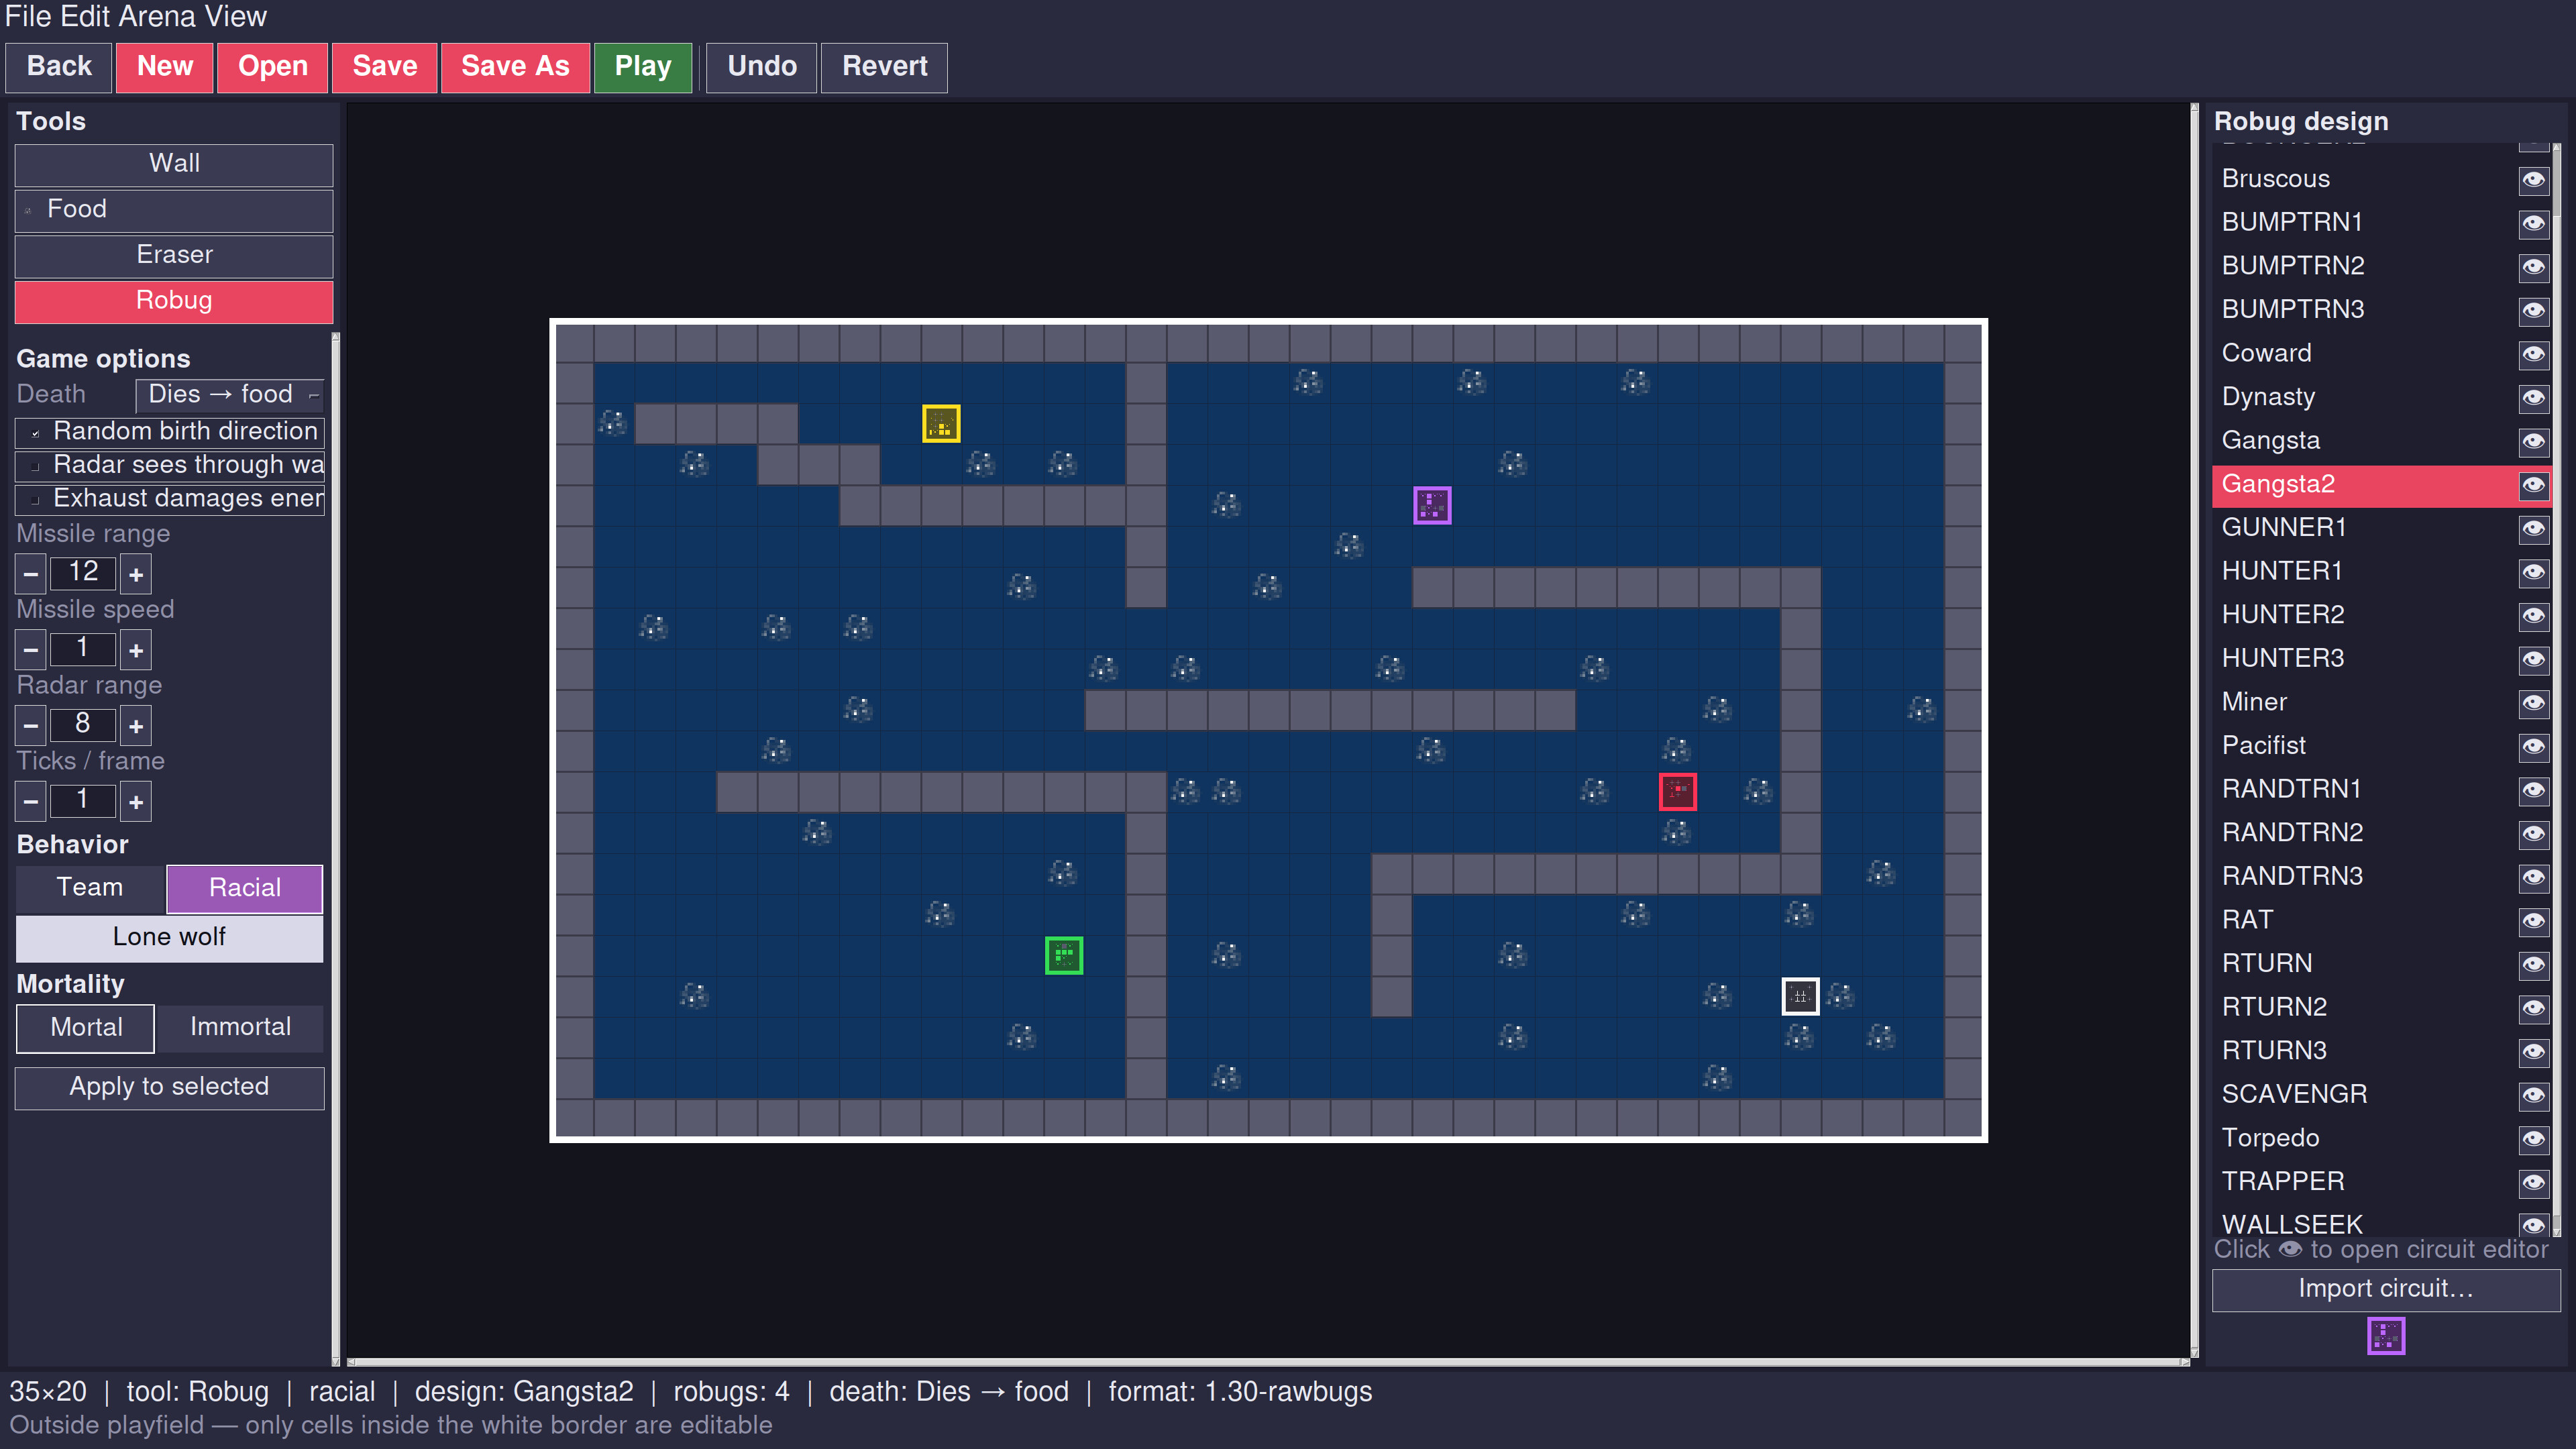2576x1449 pixels.
Task: Set mortality to Immortal
Action: (x=240, y=1028)
